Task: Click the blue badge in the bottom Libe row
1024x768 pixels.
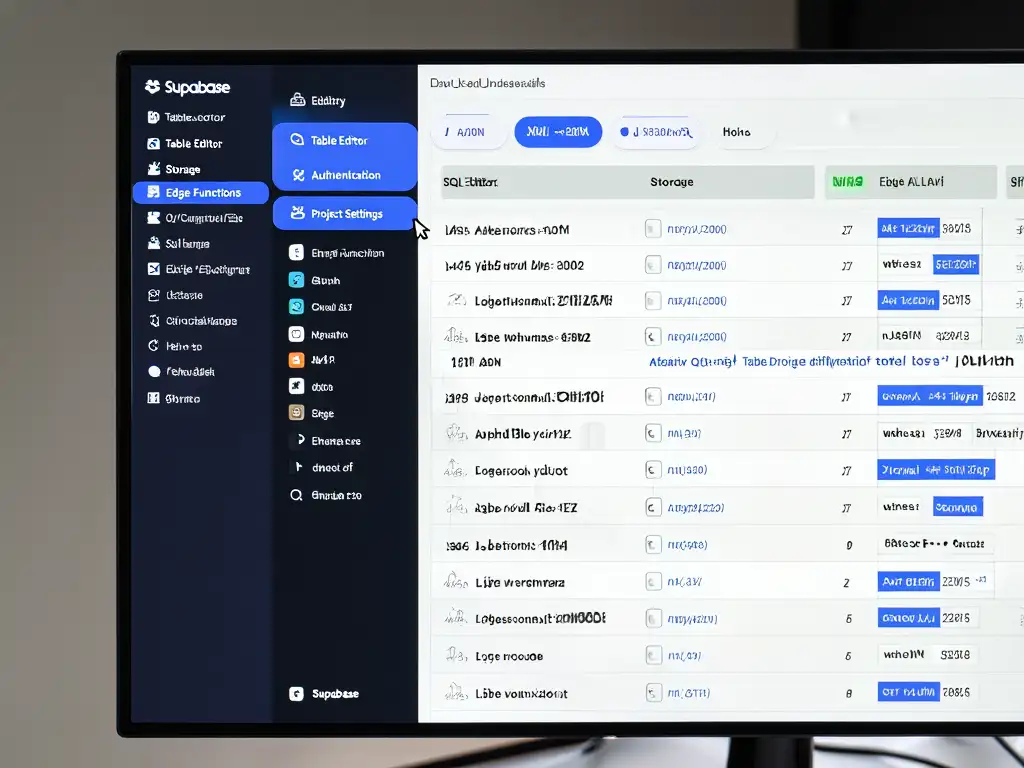Action: [908, 692]
